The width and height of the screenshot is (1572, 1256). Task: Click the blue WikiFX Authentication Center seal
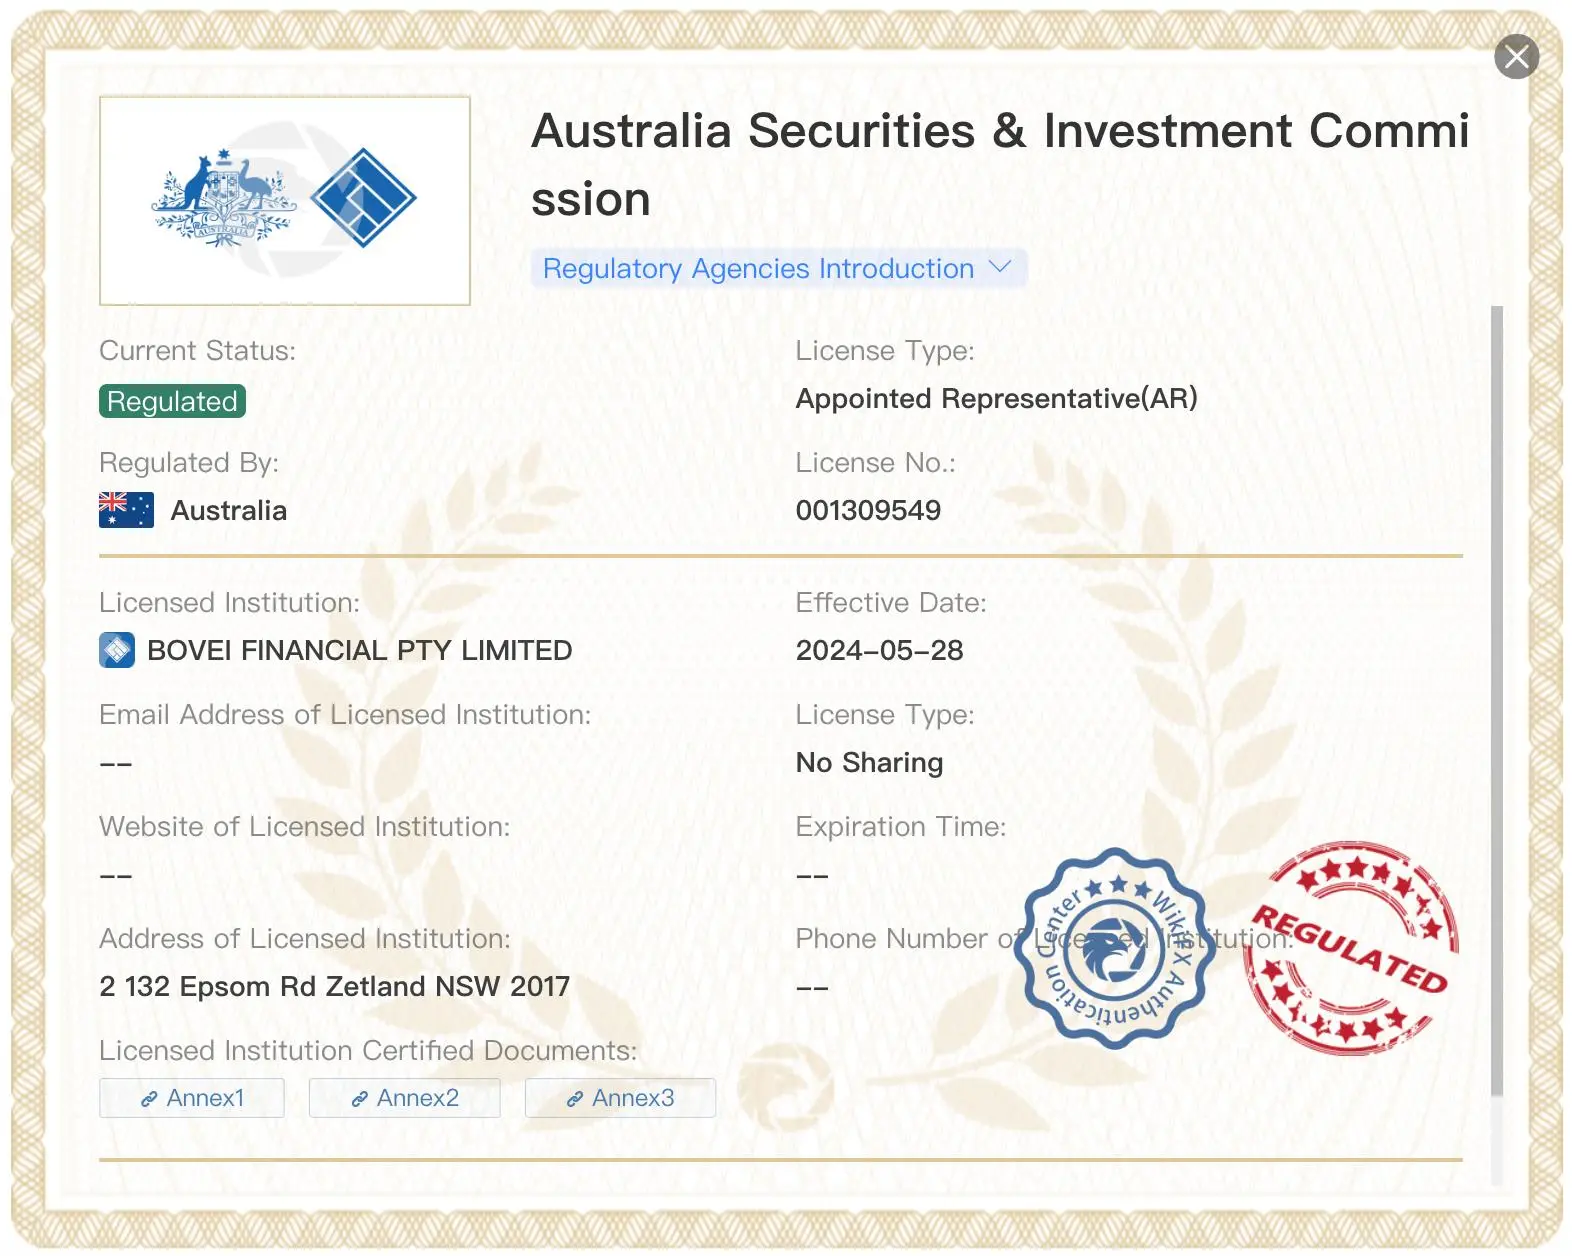tap(1114, 948)
